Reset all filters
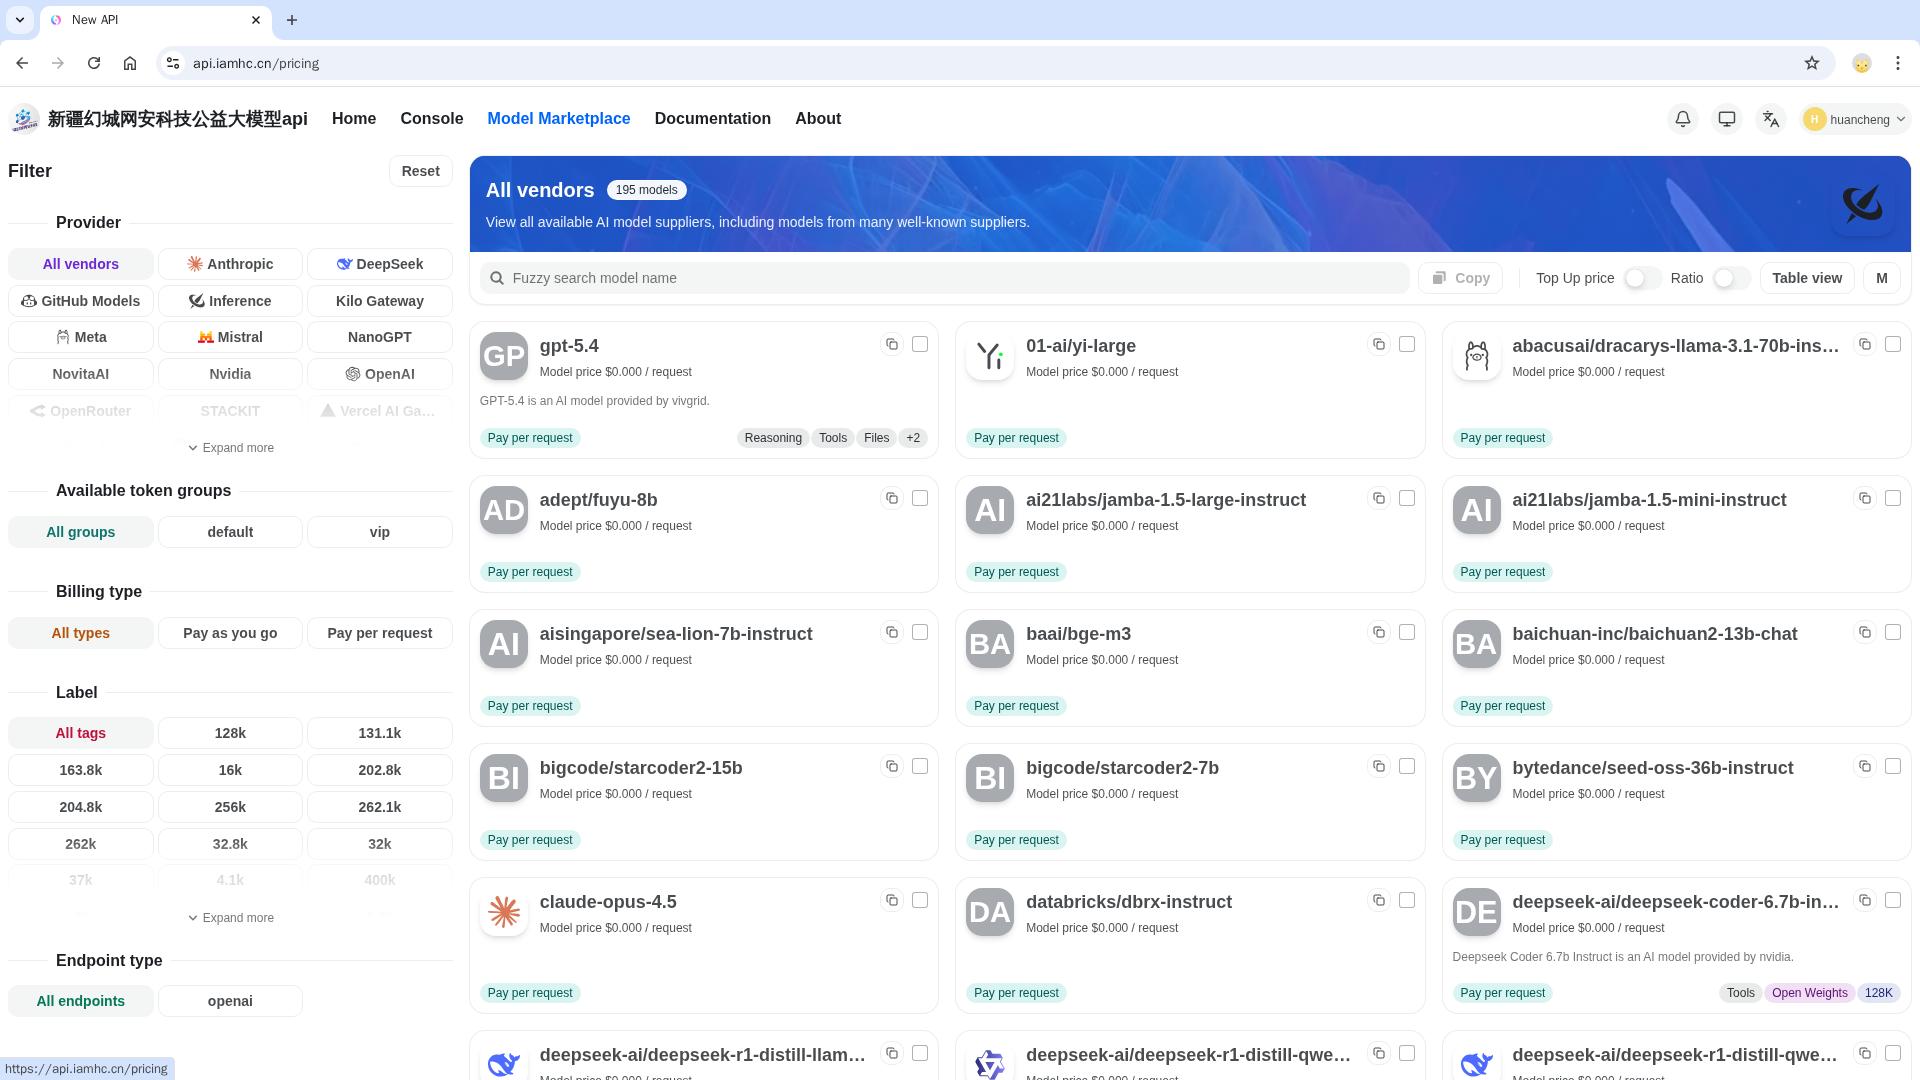Viewport: 1920px width, 1080px height. tap(421, 171)
